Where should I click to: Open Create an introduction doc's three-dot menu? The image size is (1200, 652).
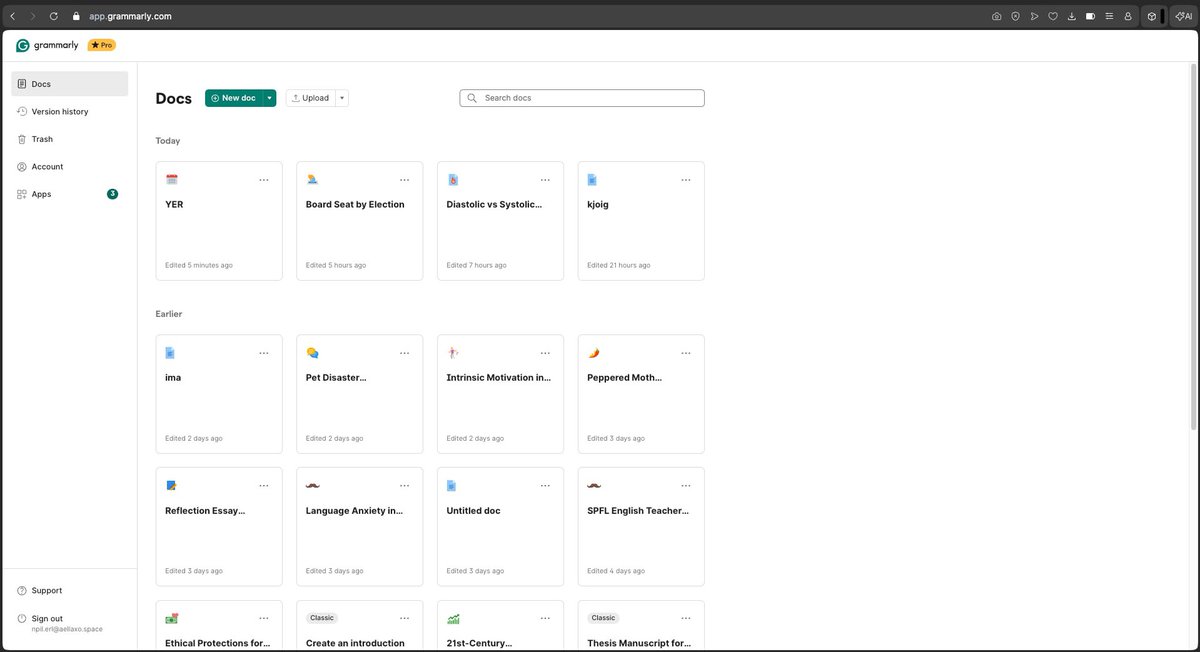click(404, 619)
